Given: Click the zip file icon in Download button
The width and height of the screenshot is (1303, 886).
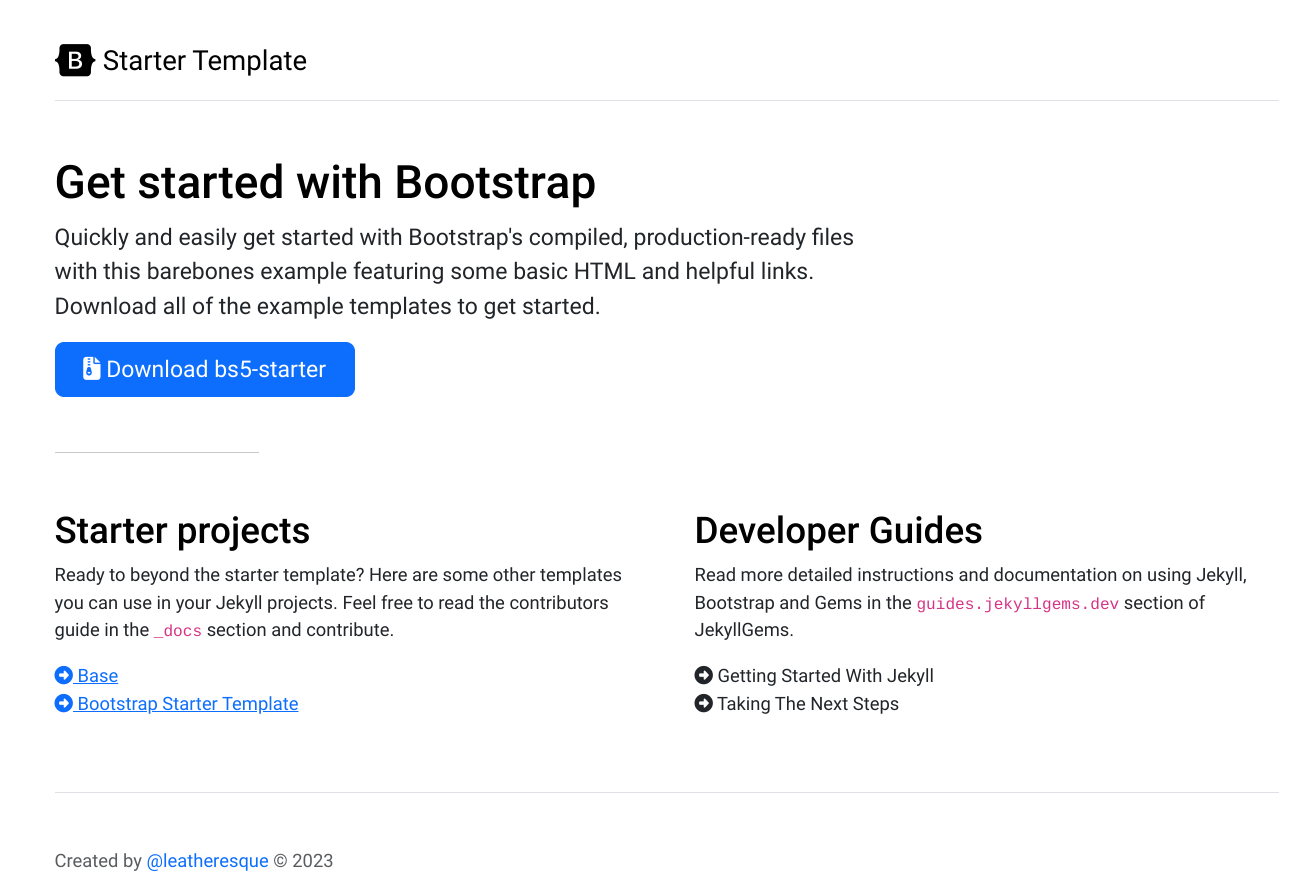Looking at the screenshot, I should (x=92, y=368).
